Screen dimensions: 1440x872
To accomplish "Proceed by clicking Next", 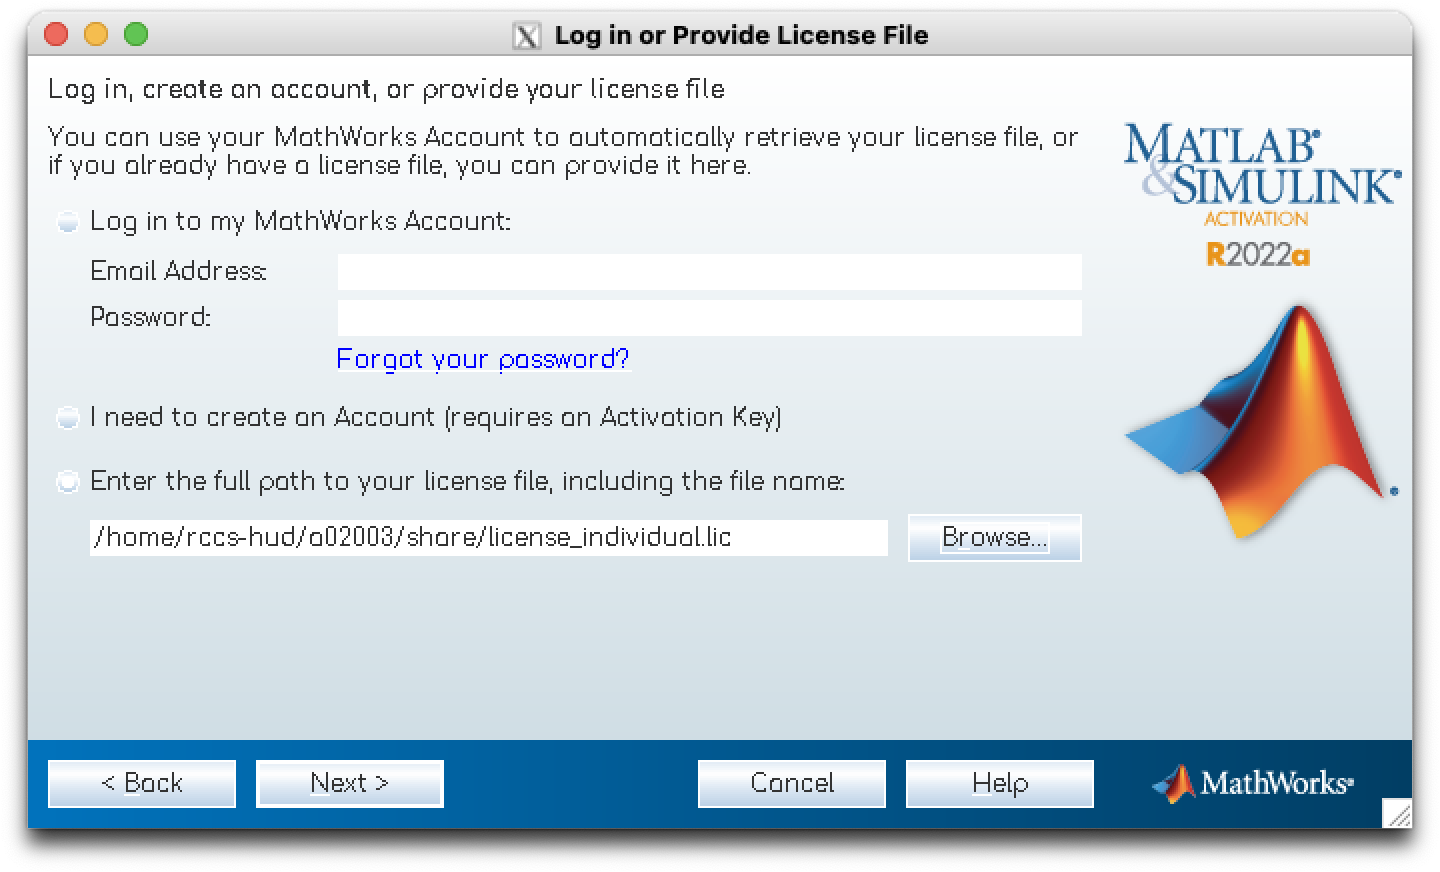I will pos(349,783).
